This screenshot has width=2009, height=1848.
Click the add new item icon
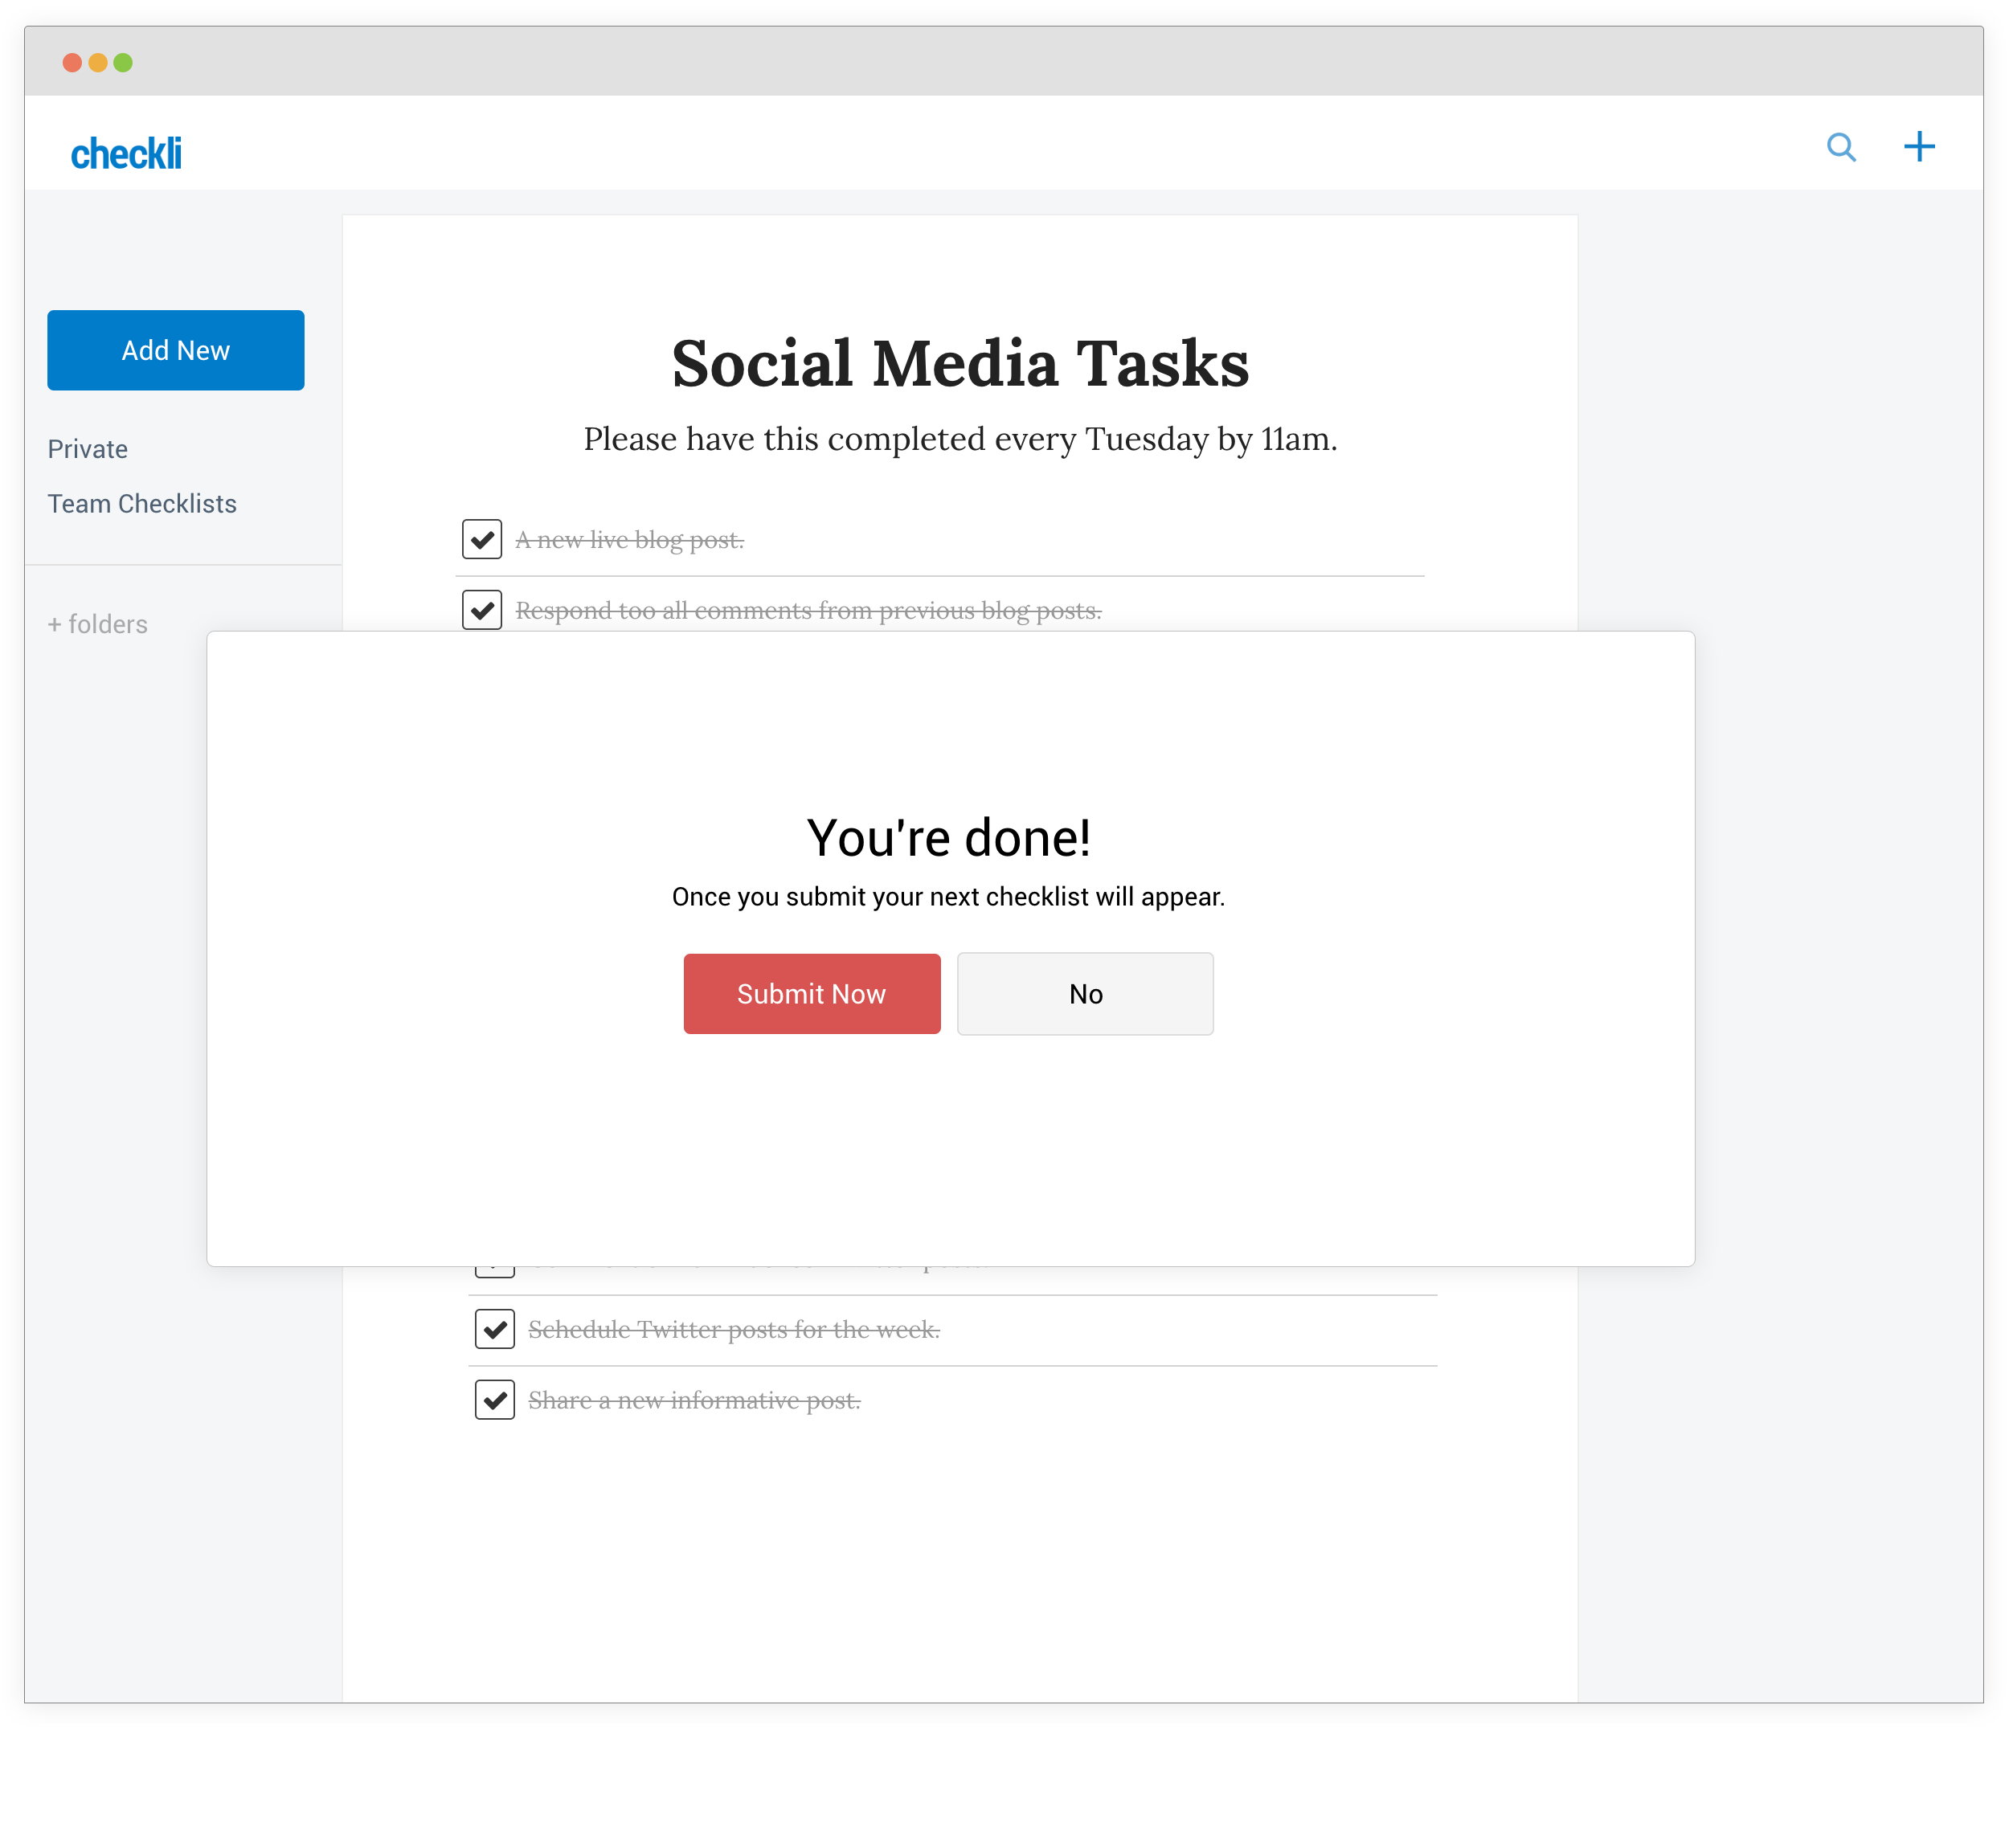1920,147
